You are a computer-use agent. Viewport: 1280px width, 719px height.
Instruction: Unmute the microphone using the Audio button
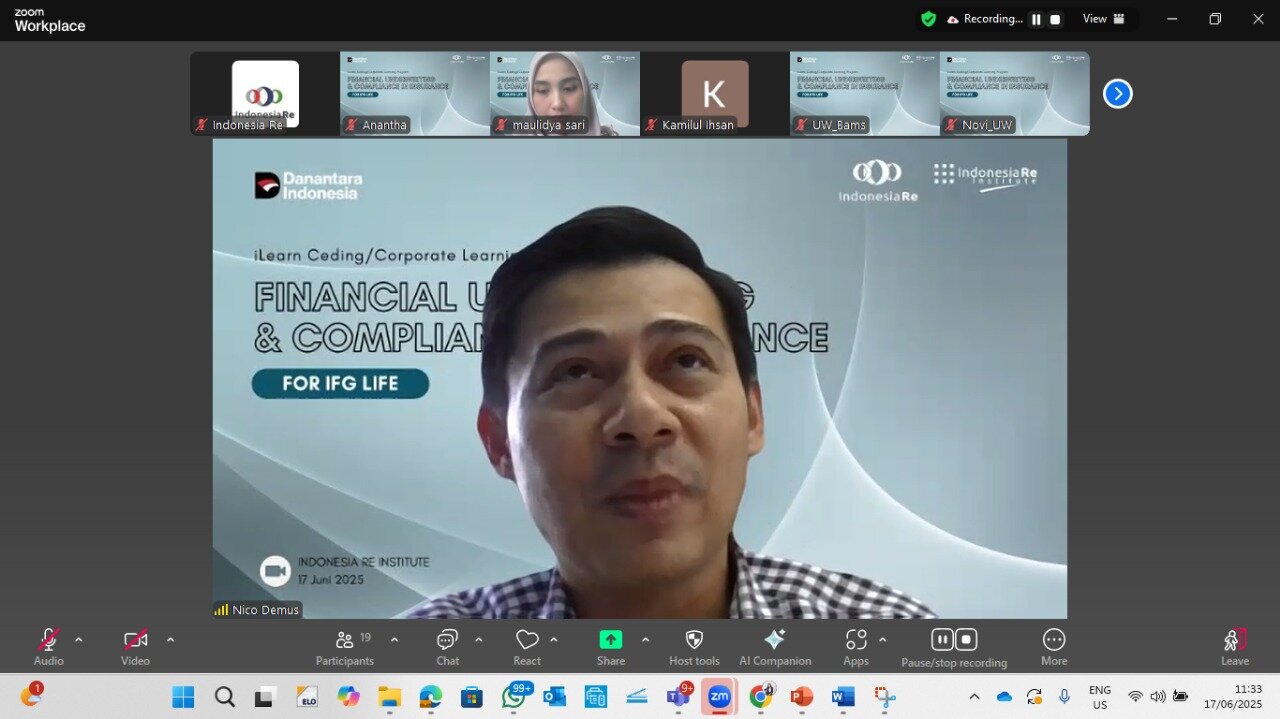tap(48, 646)
